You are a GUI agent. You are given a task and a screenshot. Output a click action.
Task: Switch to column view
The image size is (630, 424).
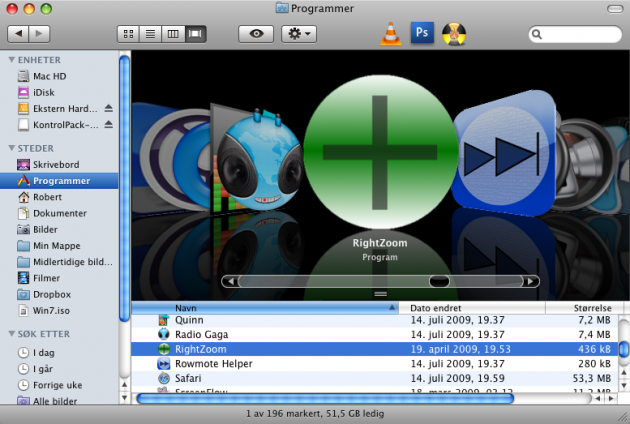tap(173, 34)
